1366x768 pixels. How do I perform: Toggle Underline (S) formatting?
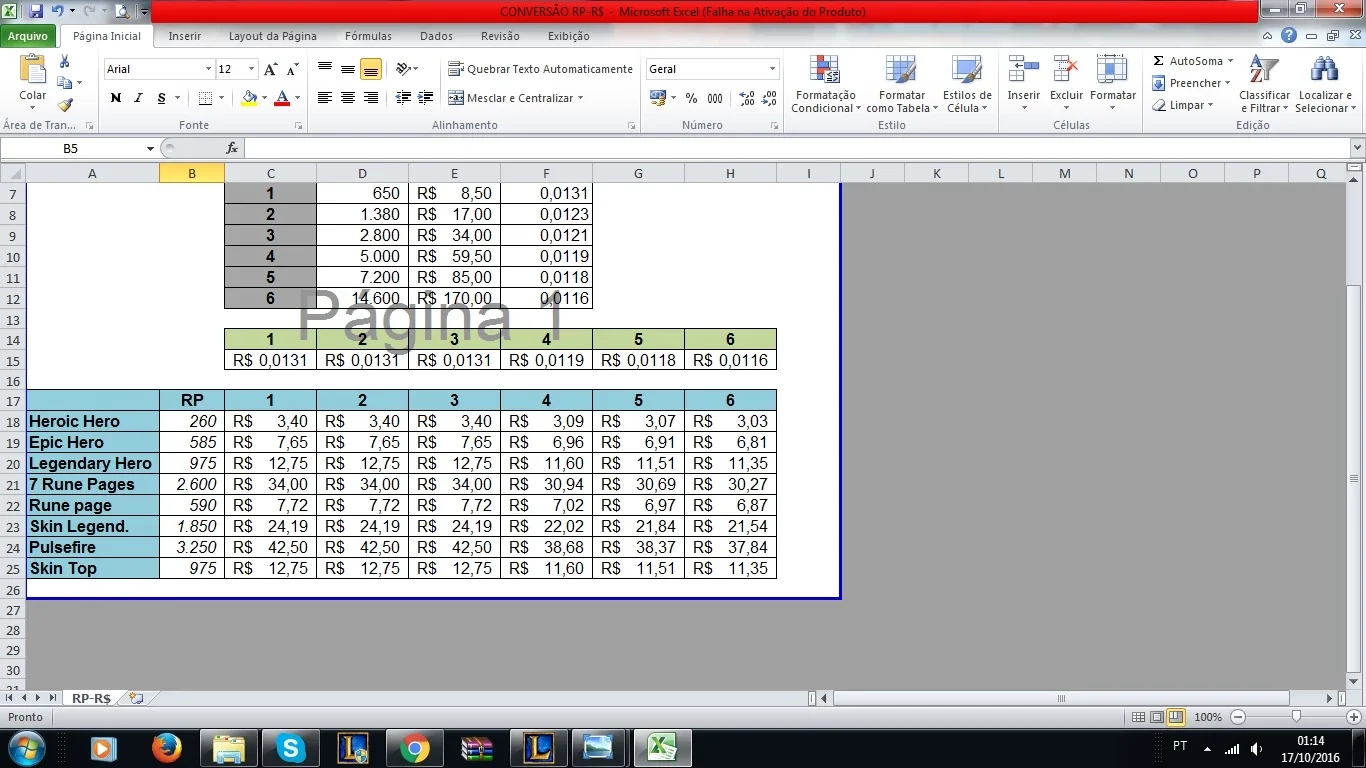(x=160, y=98)
